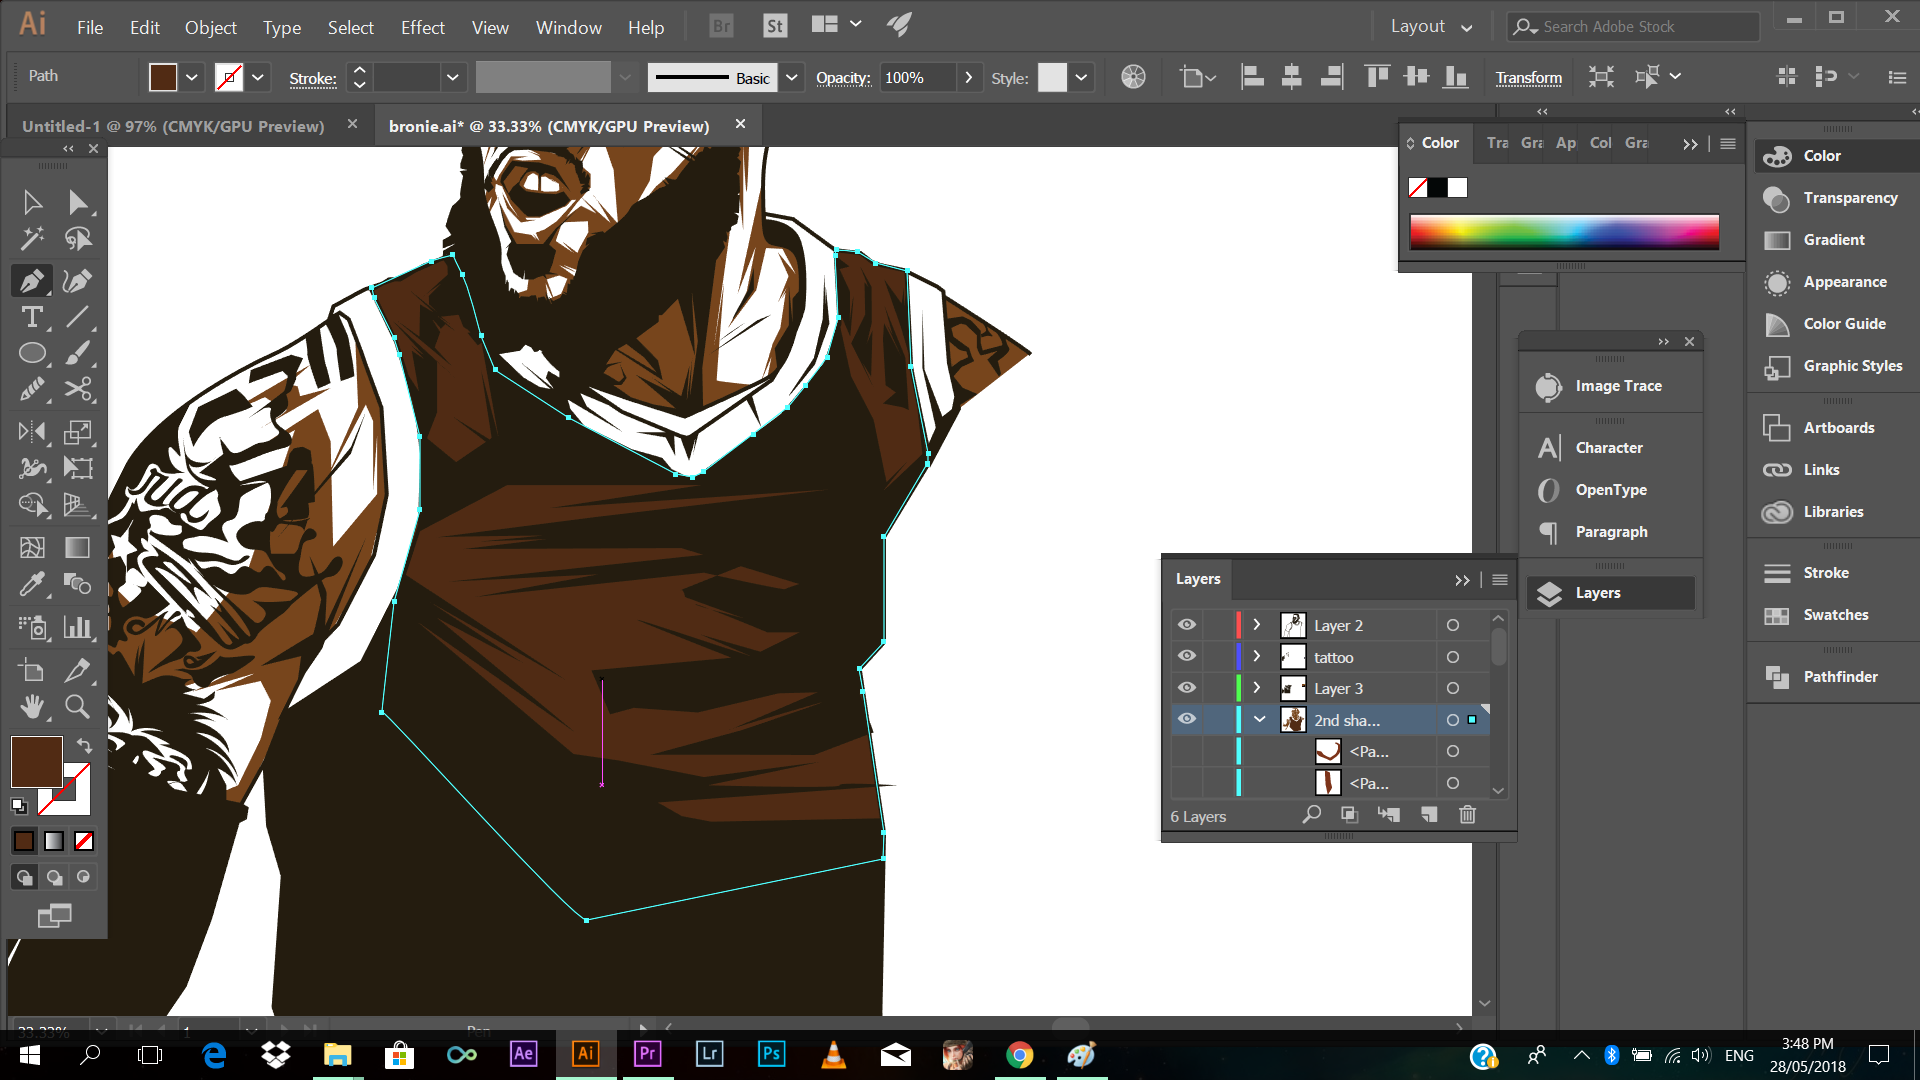
Task: Target Layer 3 circle indicator
Action: [1453, 688]
